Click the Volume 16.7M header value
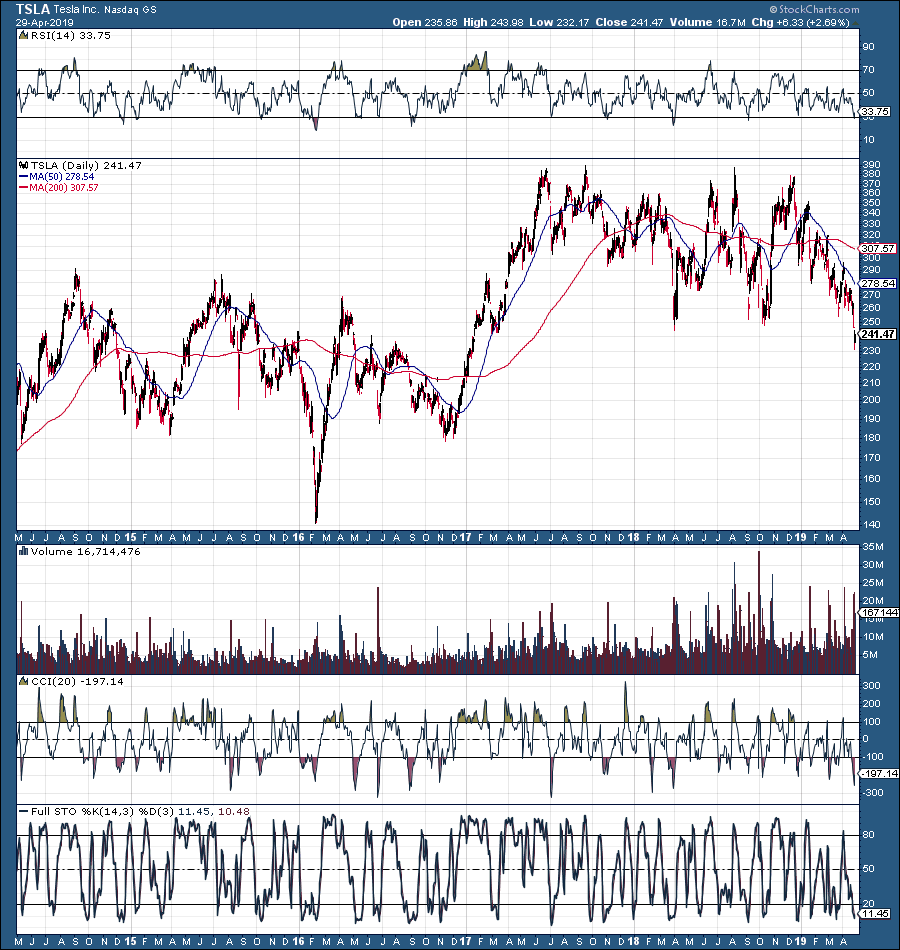The image size is (900, 950). click(707, 22)
